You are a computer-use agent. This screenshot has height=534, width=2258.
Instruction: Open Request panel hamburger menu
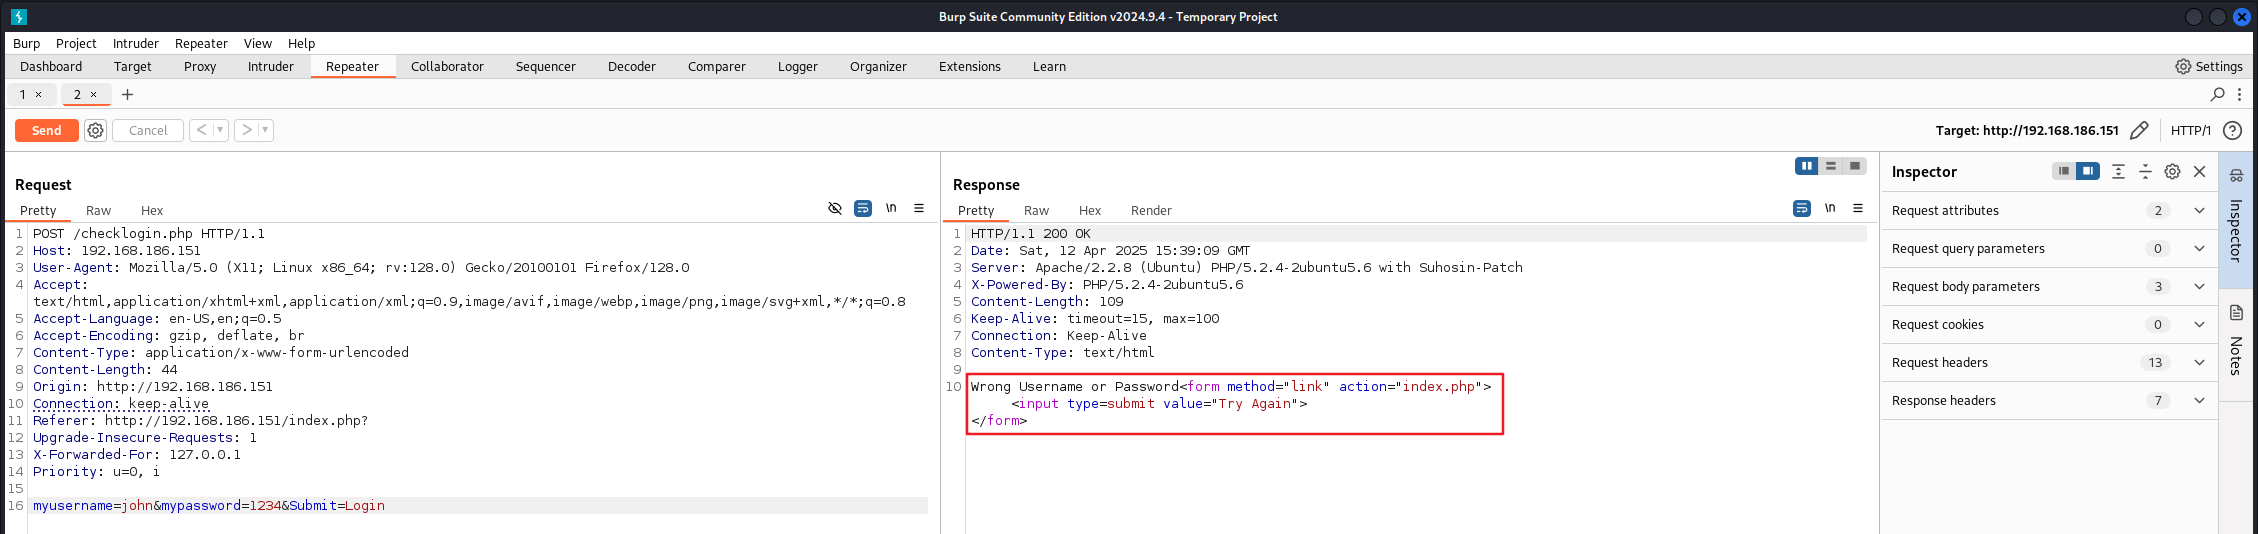(919, 208)
